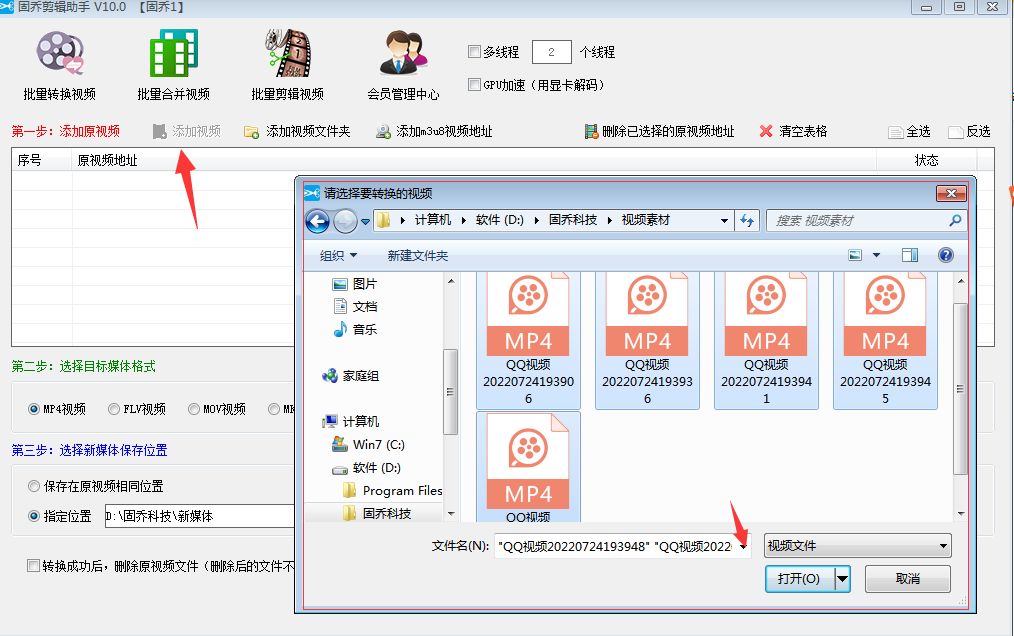The width and height of the screenshot is (1014, 636).
Task: Open help with the blue question icon
Action: [x=945, y=255]
